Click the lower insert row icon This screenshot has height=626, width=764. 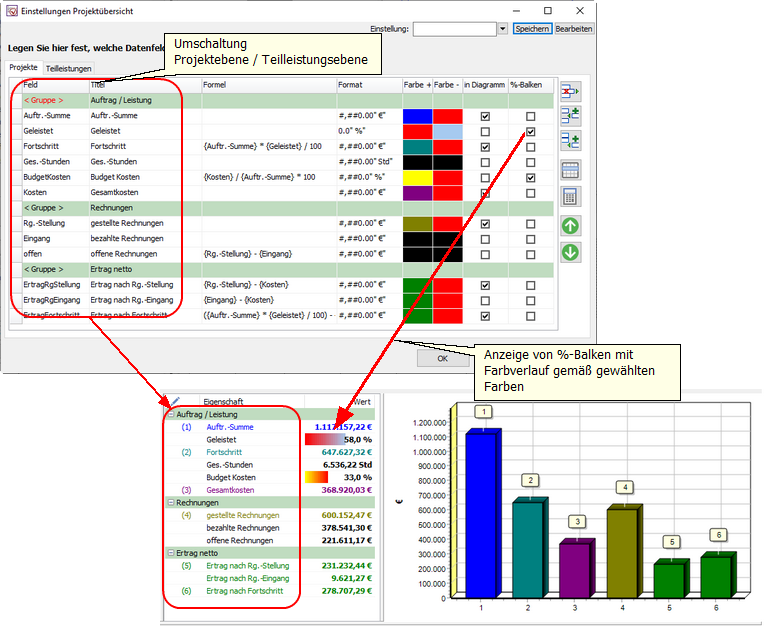click(x=570, y=141)
